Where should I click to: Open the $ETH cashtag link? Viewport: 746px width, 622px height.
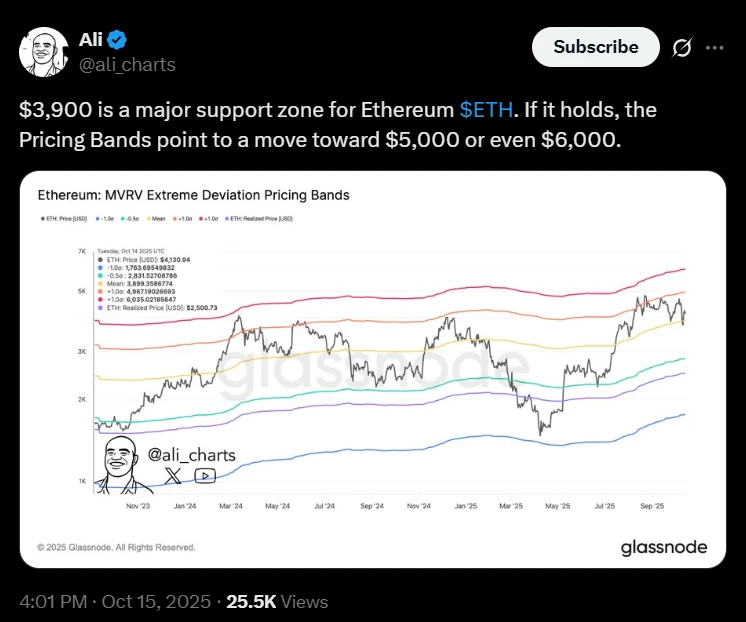[x=485, y=109]
